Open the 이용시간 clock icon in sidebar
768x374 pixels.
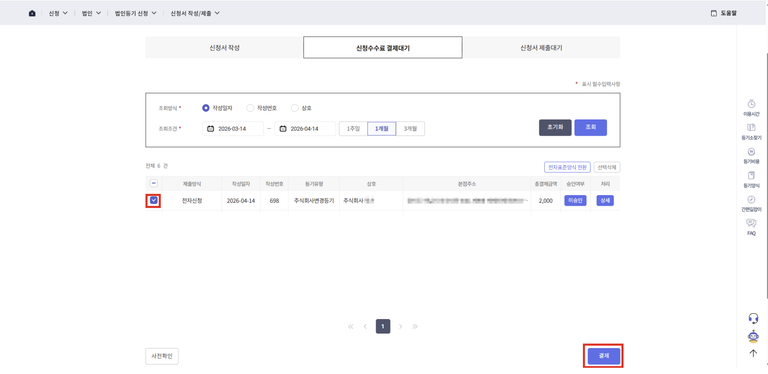click(x=751, y=104)
